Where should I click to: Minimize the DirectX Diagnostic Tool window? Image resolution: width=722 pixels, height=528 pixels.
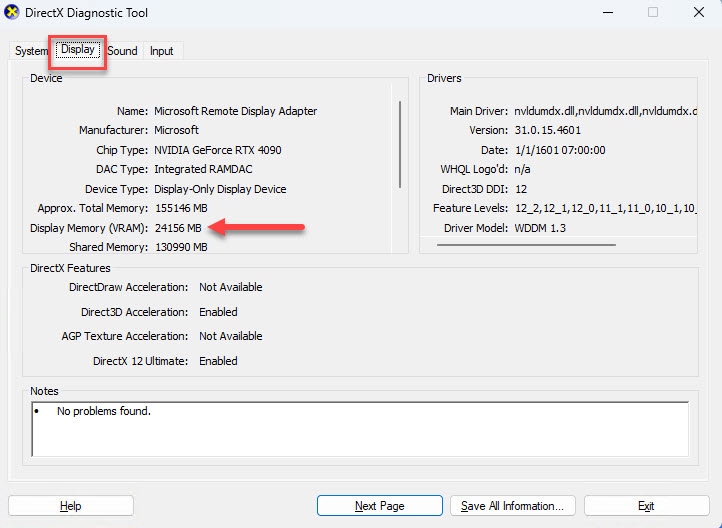coord(607,13)
